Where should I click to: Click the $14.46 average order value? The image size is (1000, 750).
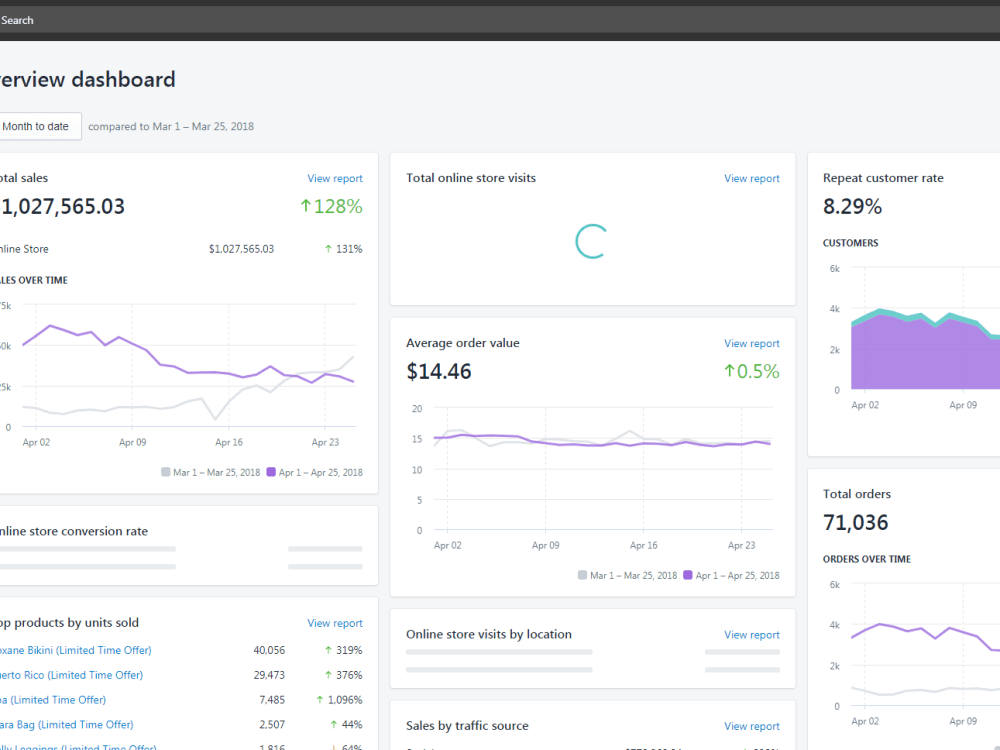[x=439, y=371]
